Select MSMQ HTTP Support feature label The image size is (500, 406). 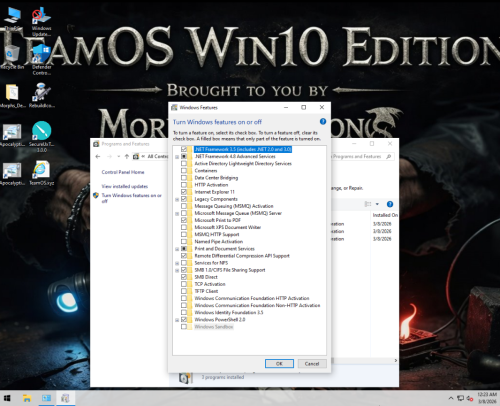[217, 234]
